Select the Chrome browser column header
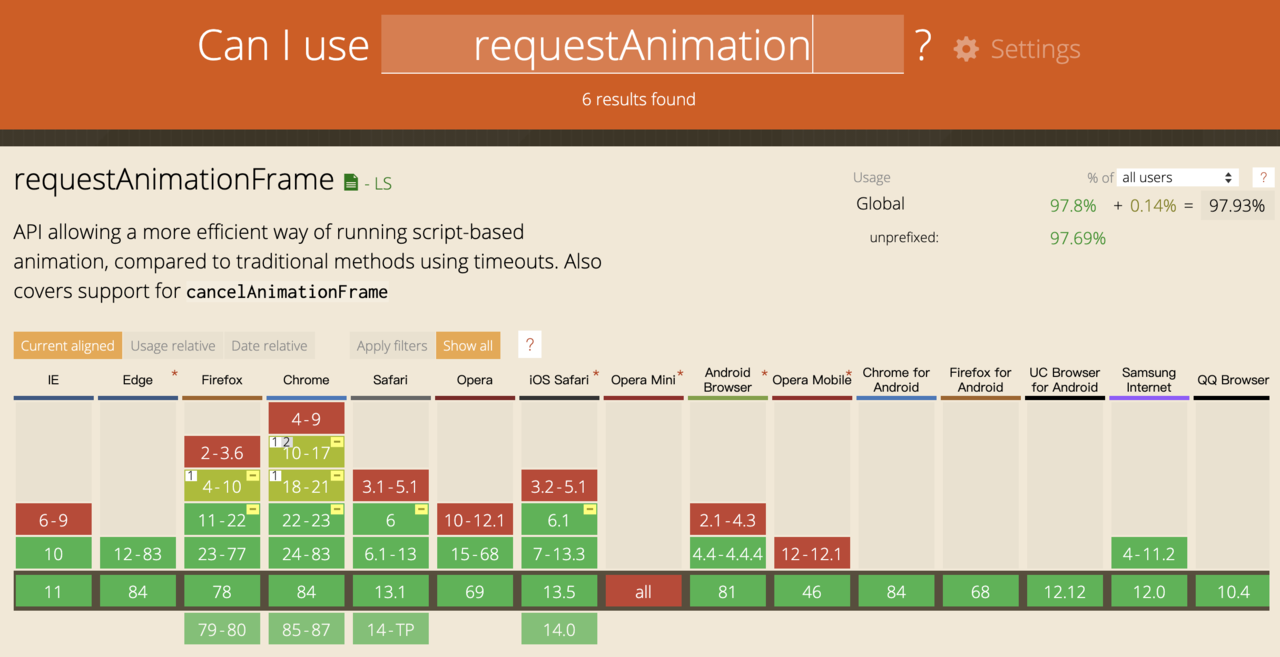 pos(306,380)
